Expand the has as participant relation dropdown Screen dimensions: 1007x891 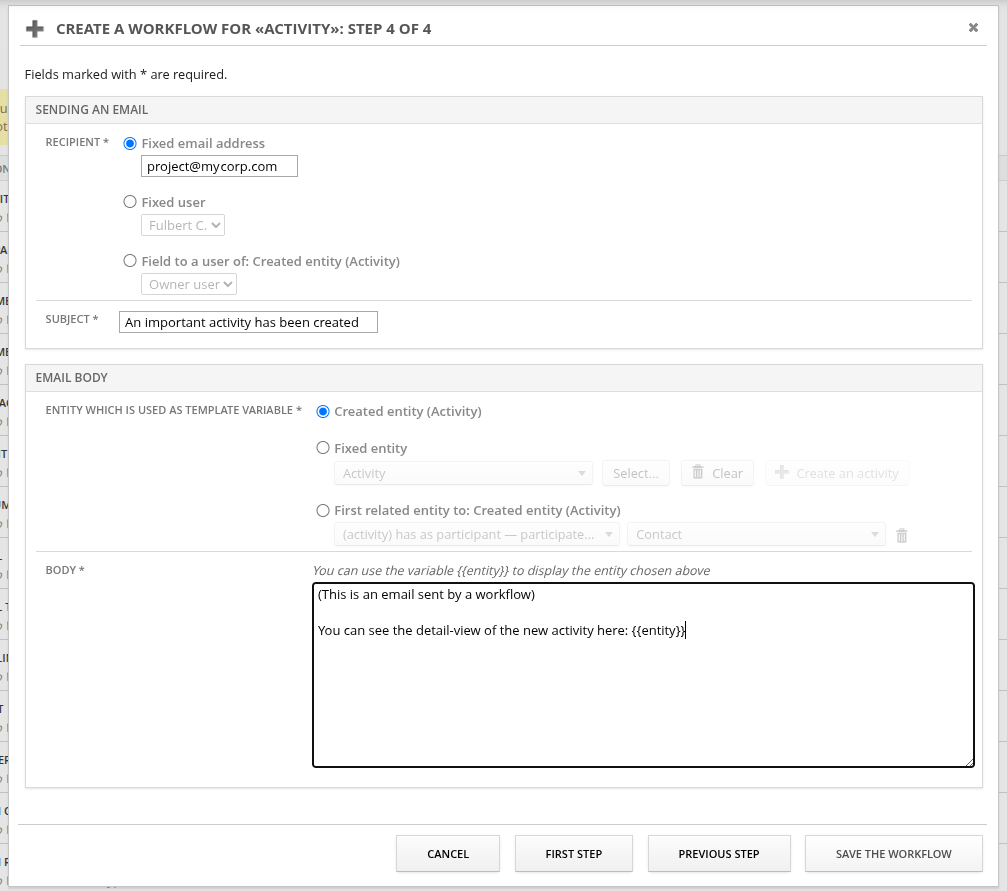point(477,534)
